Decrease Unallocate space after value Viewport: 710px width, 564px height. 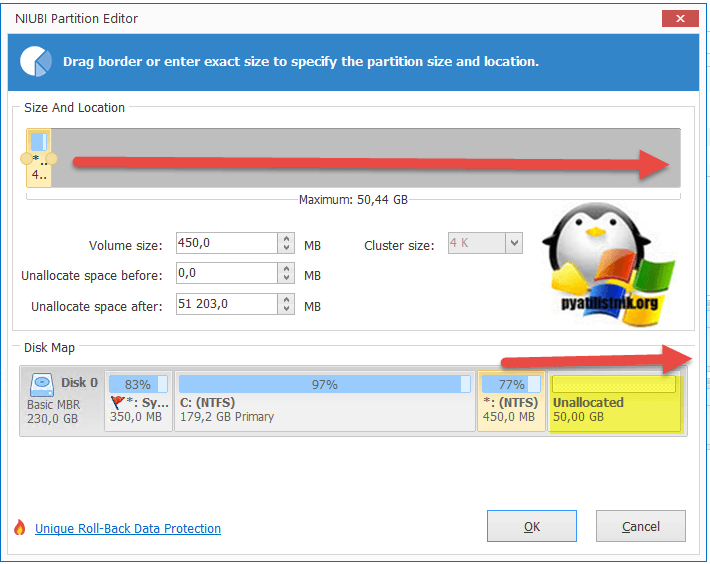pyautogui.click(x=286, y=309)
